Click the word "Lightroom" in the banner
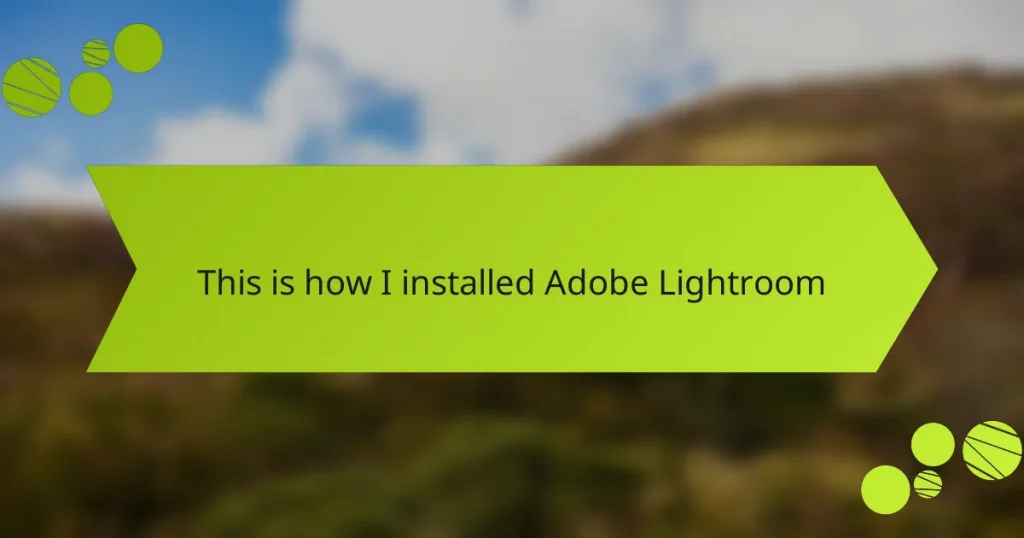1024x538 pixels. tap(741, 284)
